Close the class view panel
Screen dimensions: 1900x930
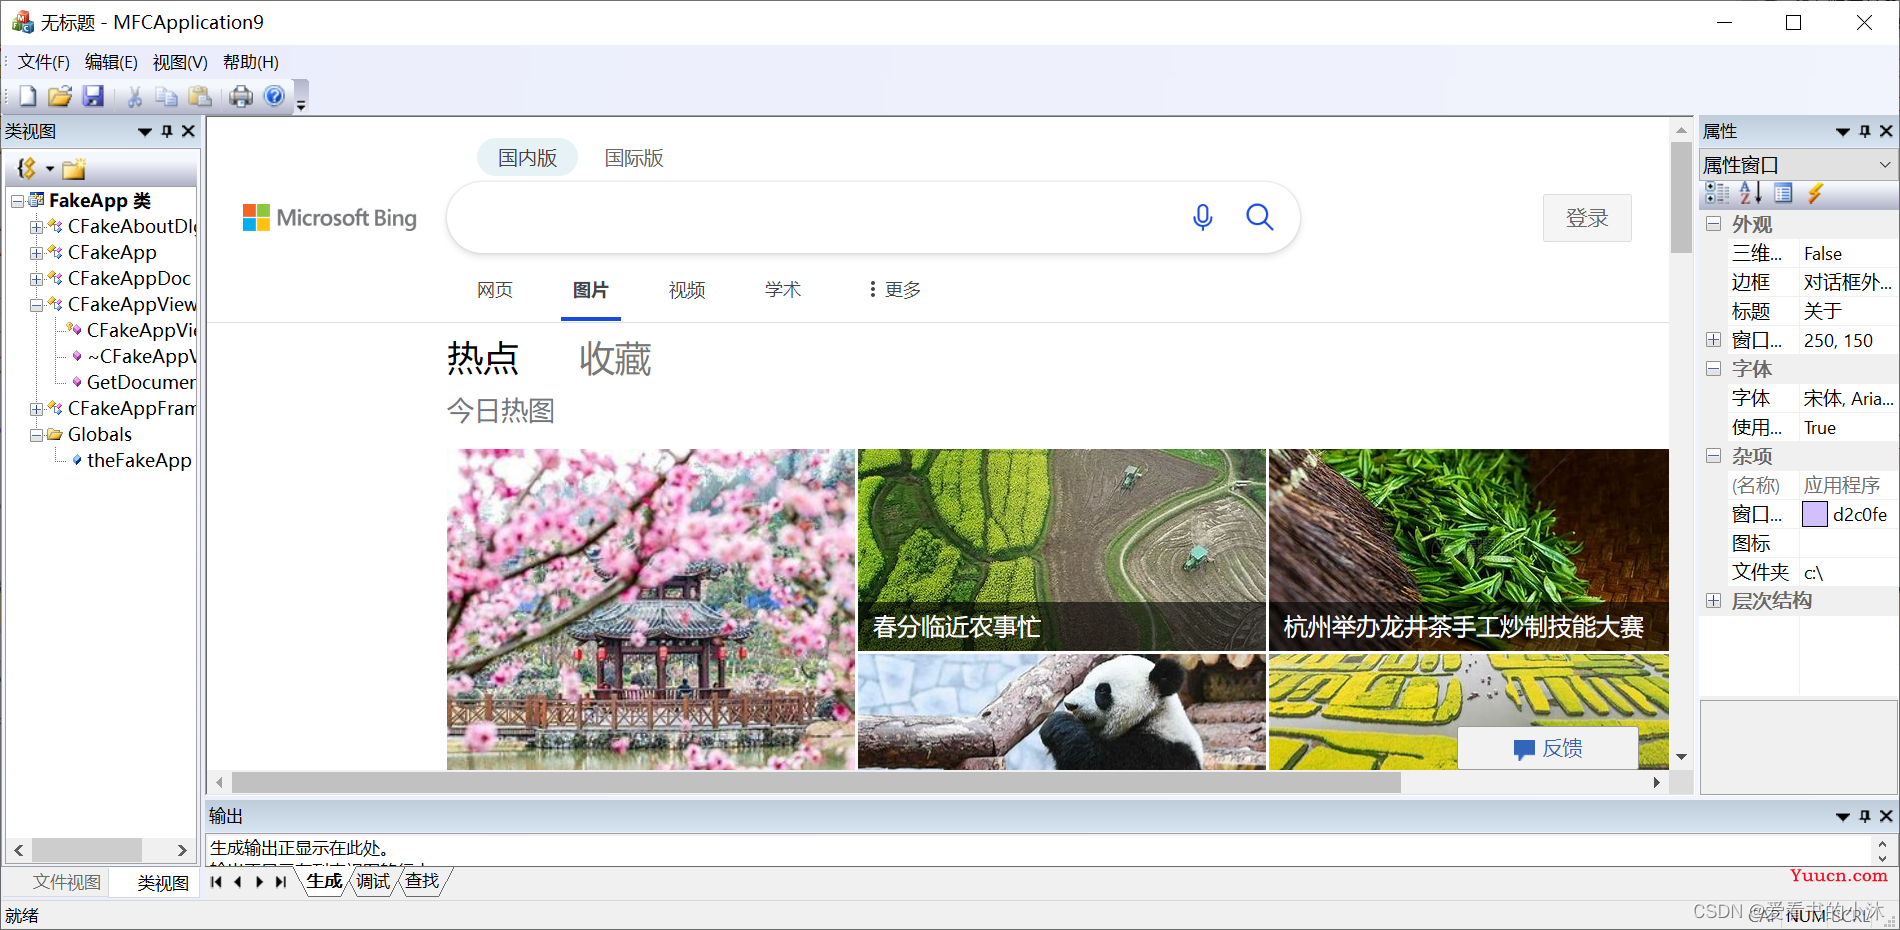(x=188, y=131)
